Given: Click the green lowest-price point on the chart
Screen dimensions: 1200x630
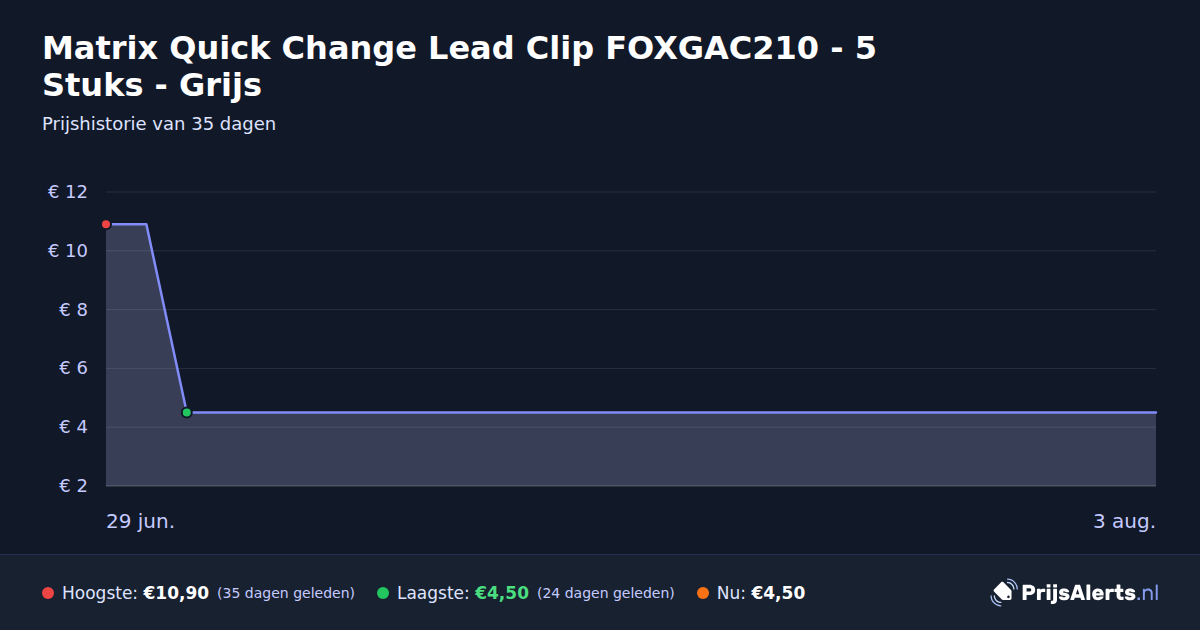Looking at the screenshot, I should click(x=186, y=412).
